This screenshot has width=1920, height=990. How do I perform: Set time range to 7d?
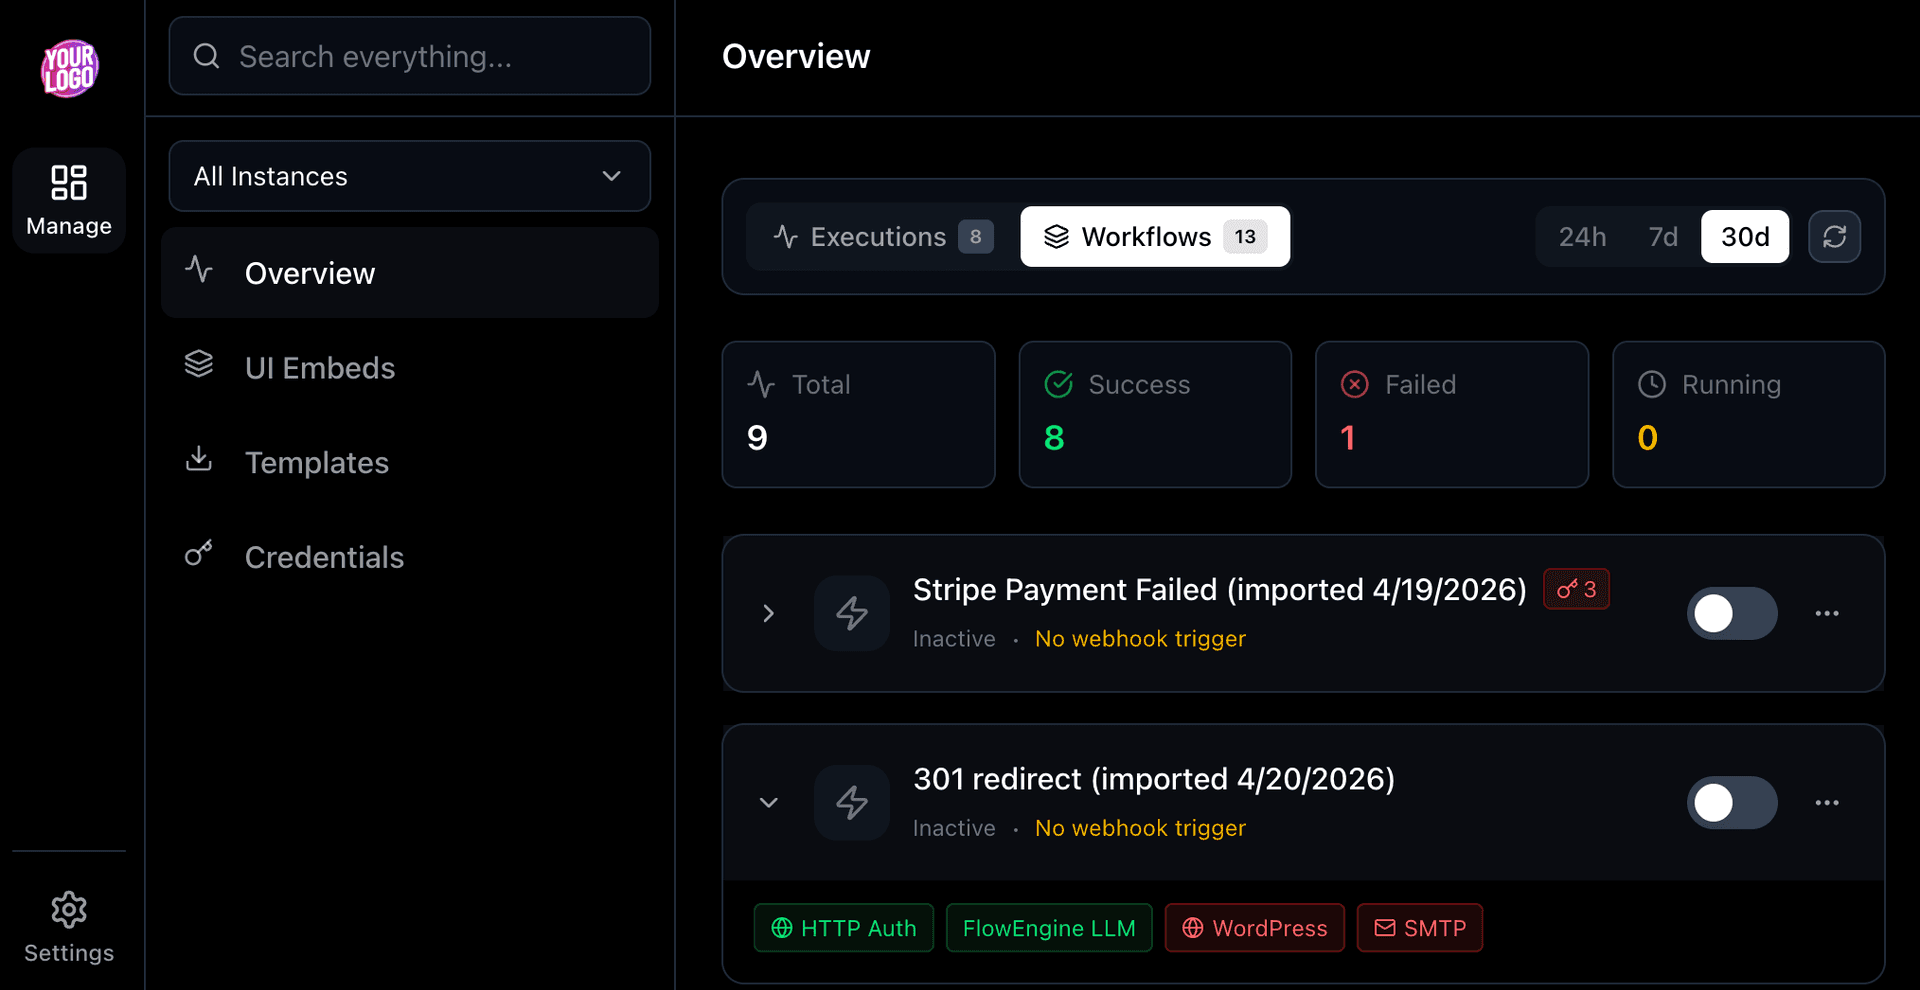click(1663, 237)
